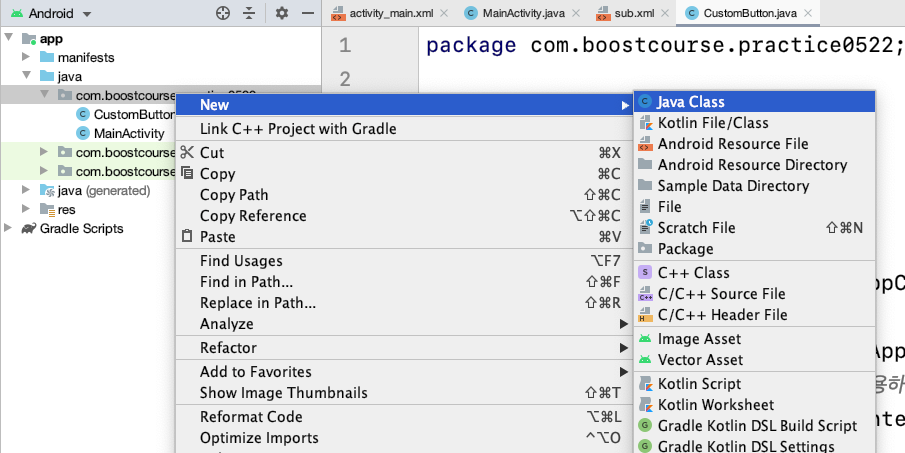Select Scratch File entry
The width and height of the screenshot is (905, 453).
754,228
